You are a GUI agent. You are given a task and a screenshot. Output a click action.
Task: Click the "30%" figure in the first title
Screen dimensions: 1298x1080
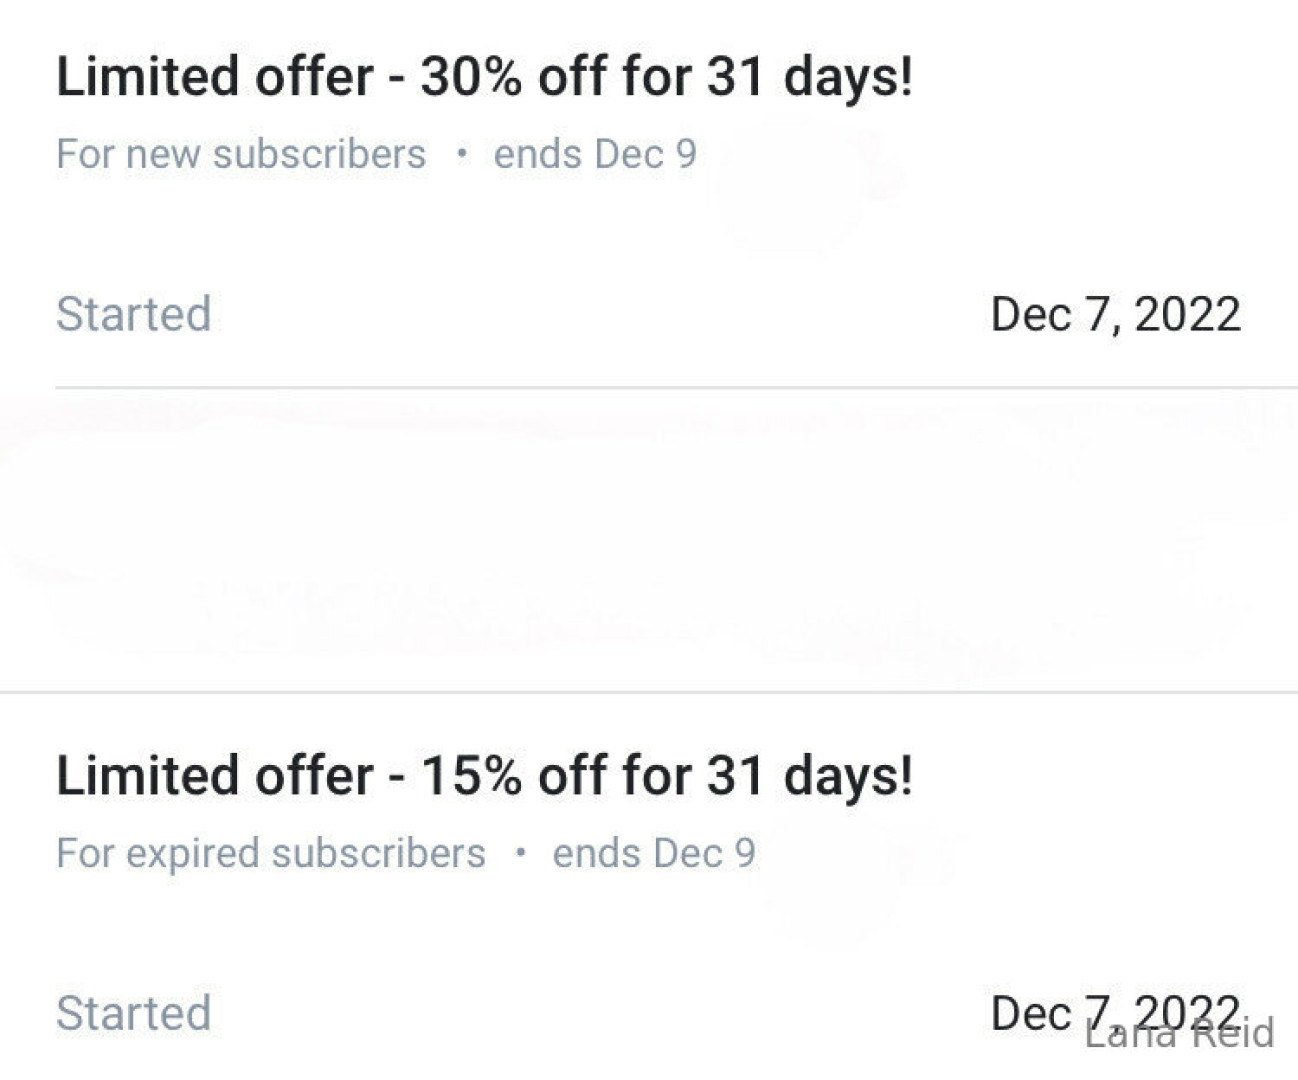471,77
